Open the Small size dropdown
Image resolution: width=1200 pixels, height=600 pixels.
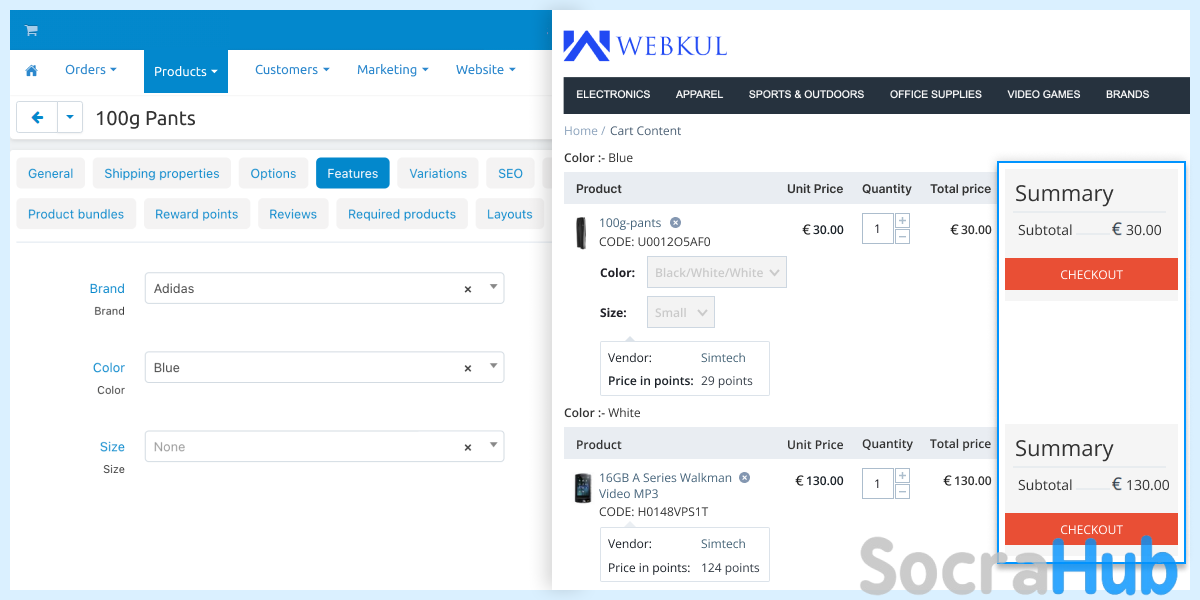click(681, 312)
